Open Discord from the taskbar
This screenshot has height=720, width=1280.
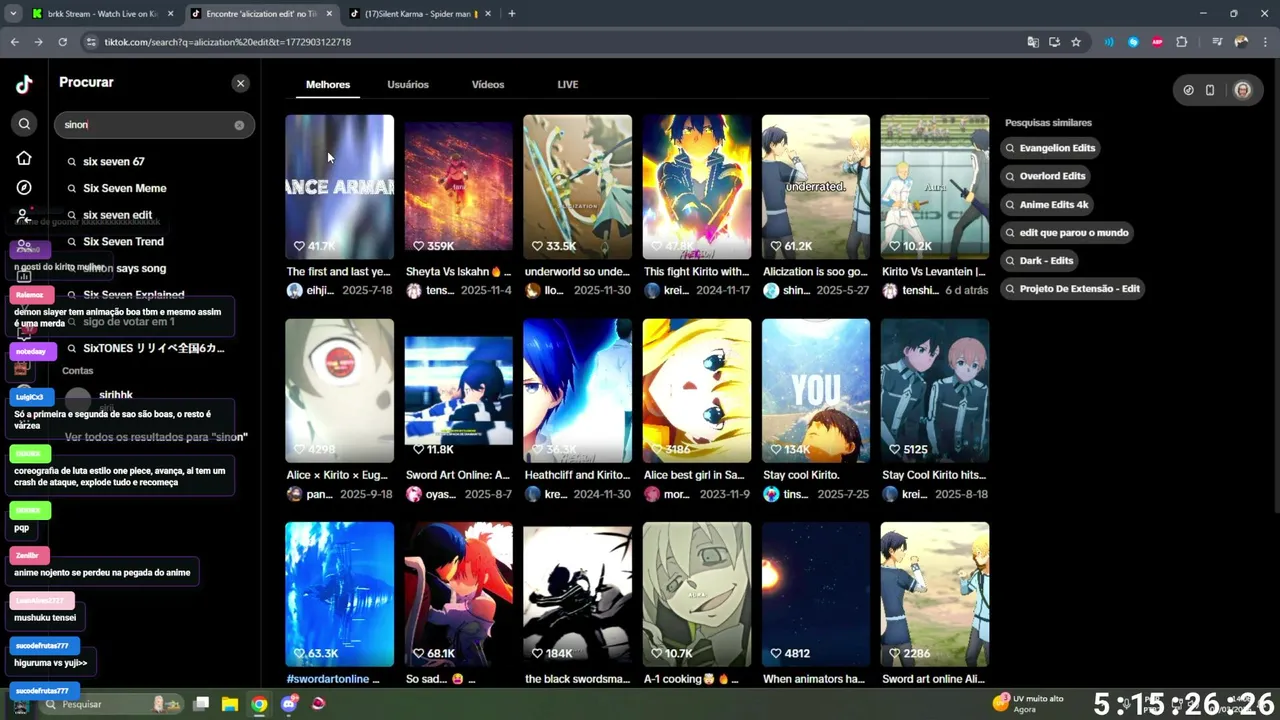pos(289,704)
